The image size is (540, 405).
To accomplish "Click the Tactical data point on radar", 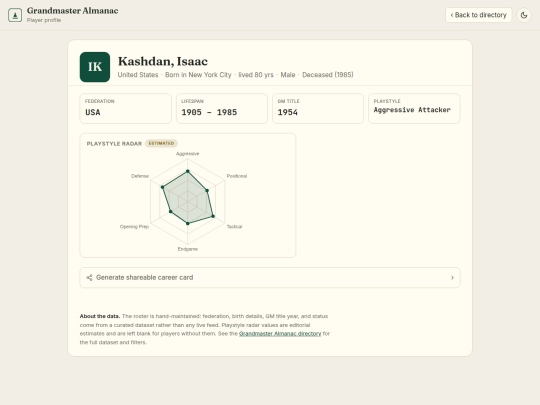I will tap(213, 216).
